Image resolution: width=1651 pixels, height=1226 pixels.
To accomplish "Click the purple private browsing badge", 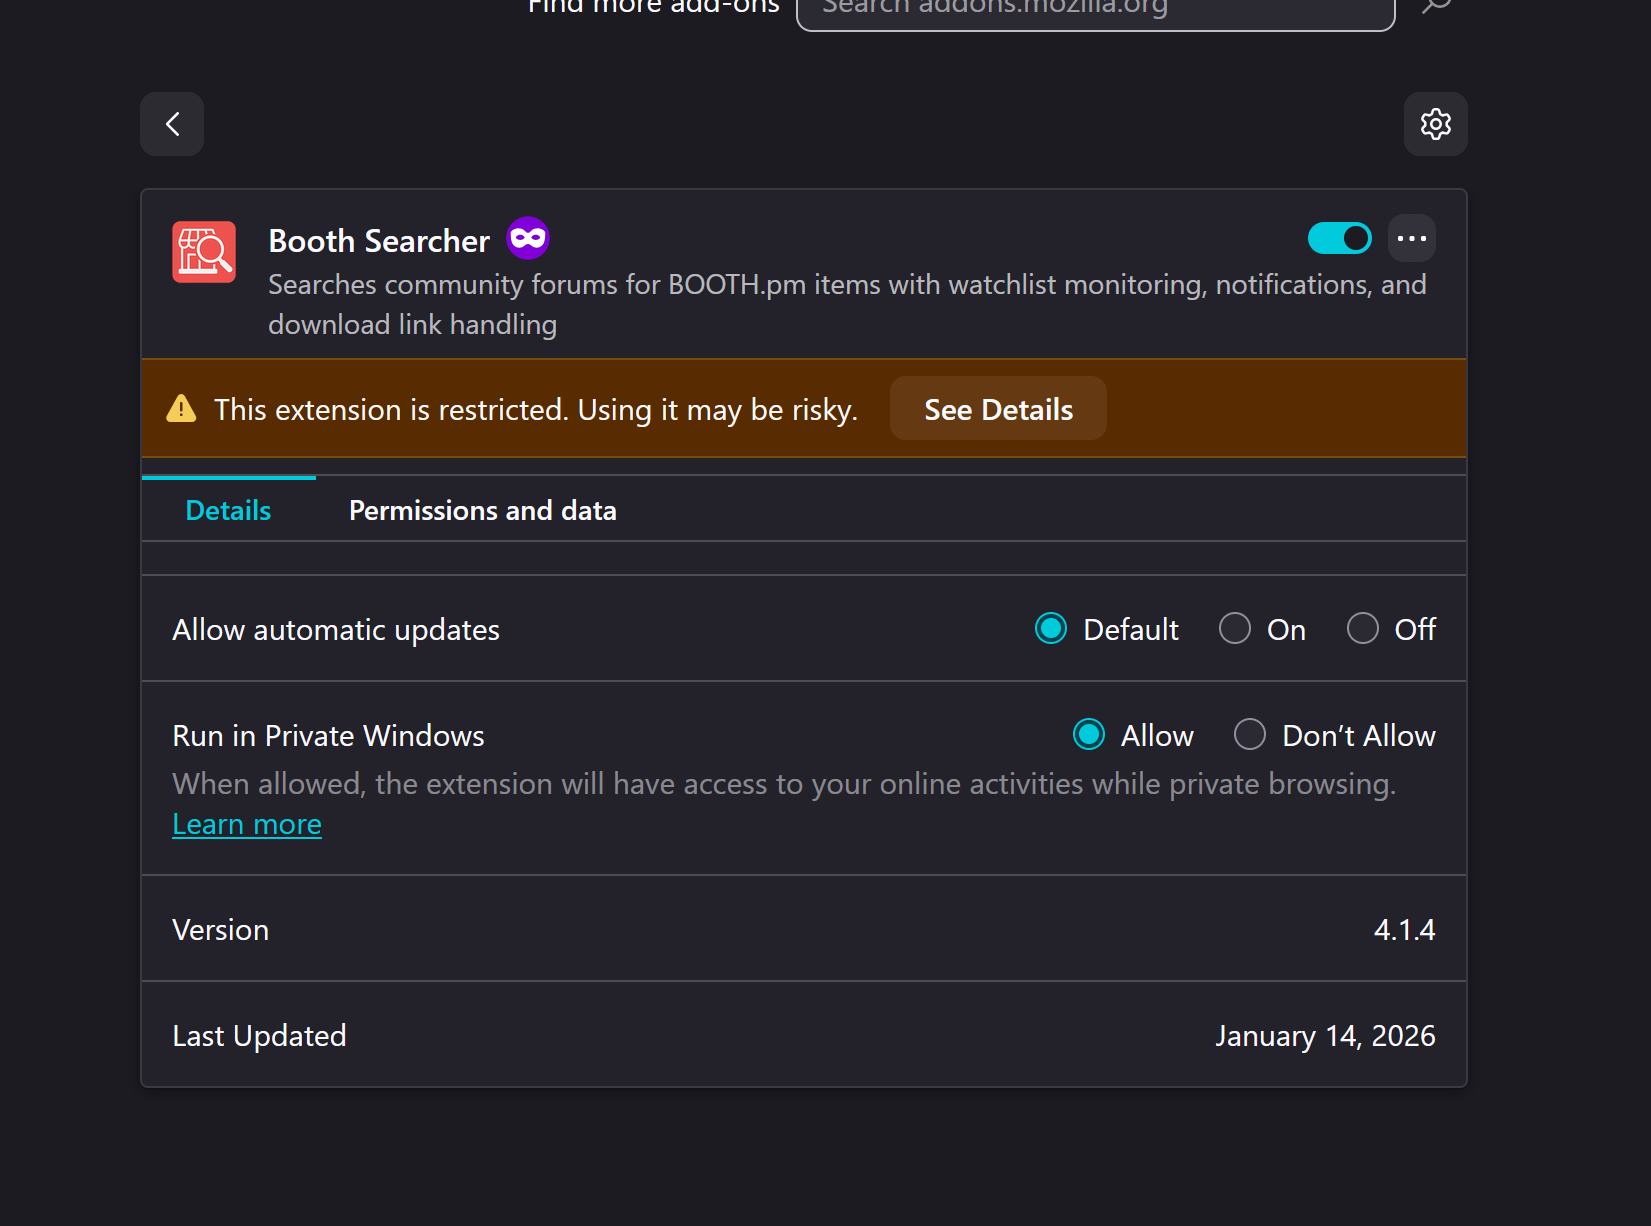I will [528, 238].
